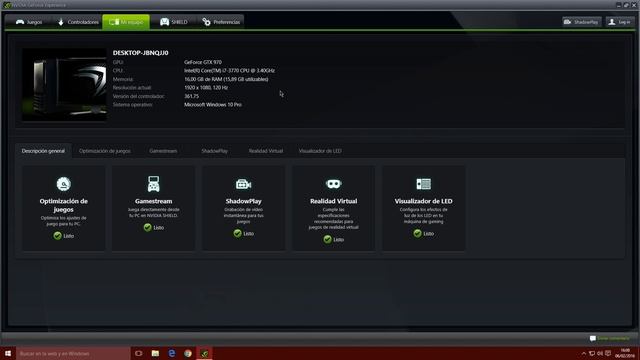
Task: Click the ShadowPlay button at top right
Action: [582, 22]
